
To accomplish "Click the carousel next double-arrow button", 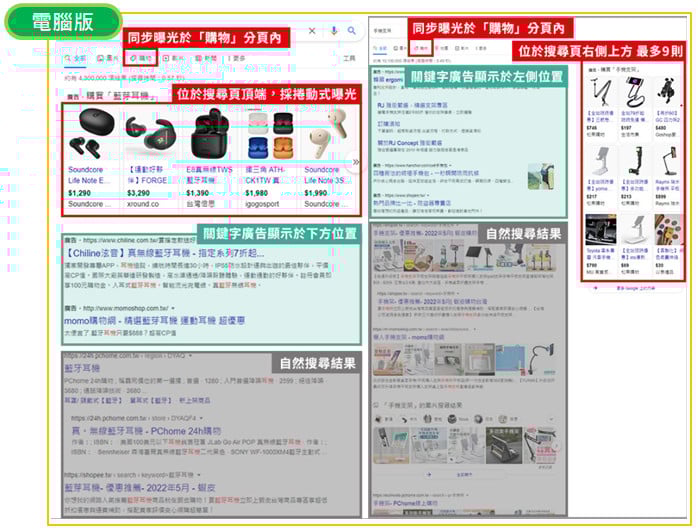I will click(357, 161).
